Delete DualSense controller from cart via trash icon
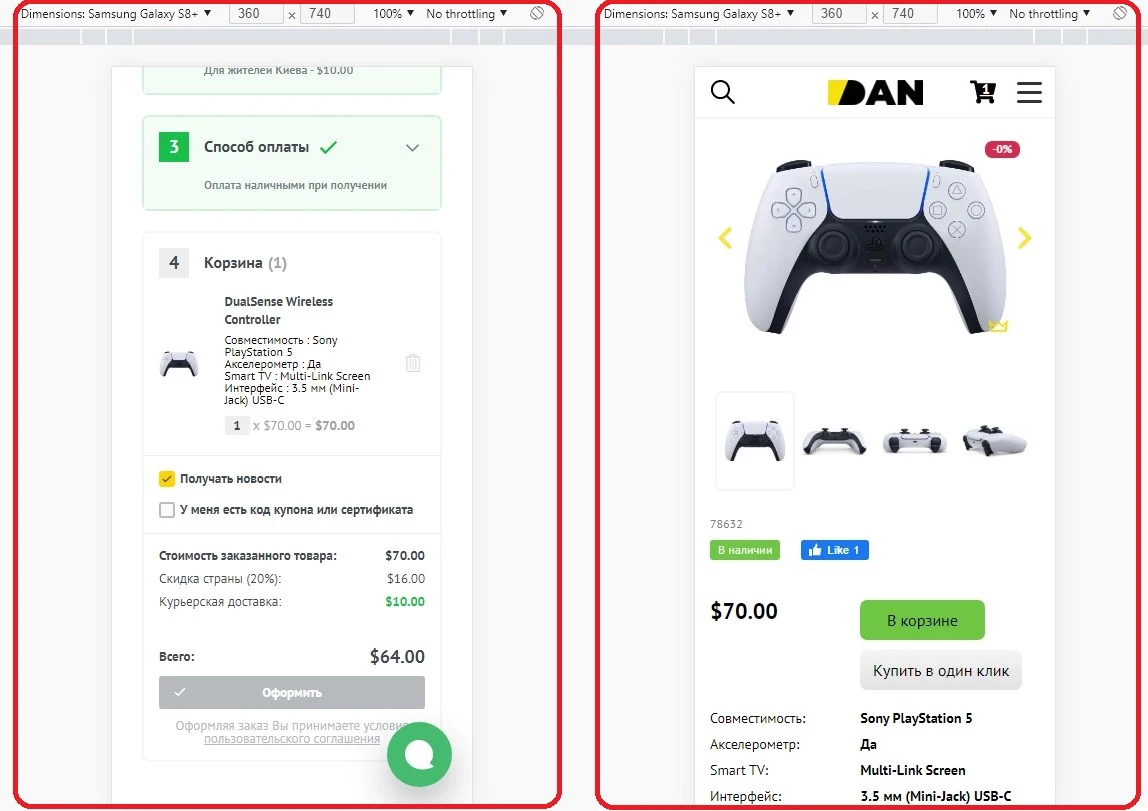This screenshot has height=811, width=1148. (x=413, y=362)
